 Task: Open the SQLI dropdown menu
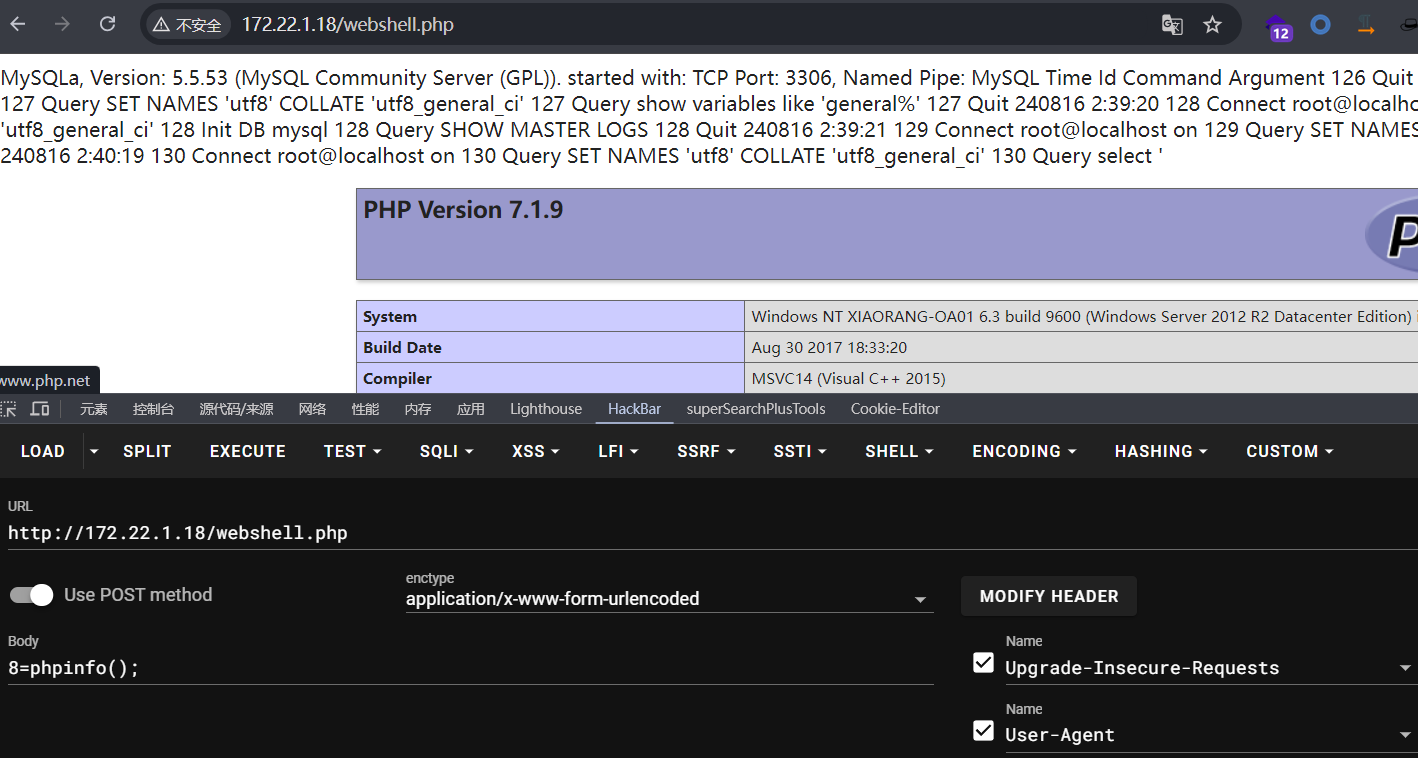coord(446,452)
